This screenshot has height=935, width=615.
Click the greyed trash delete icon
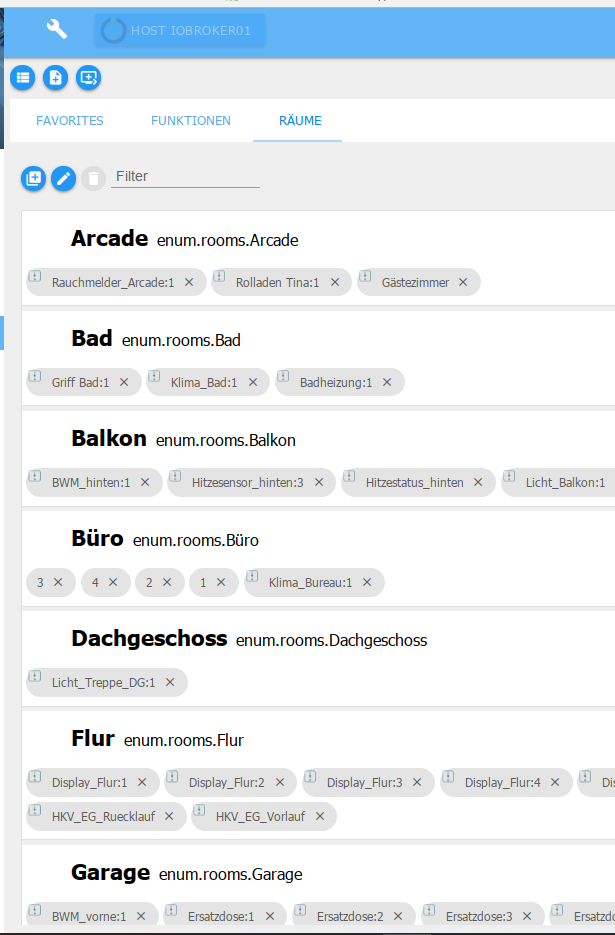(x=93, y=178)
